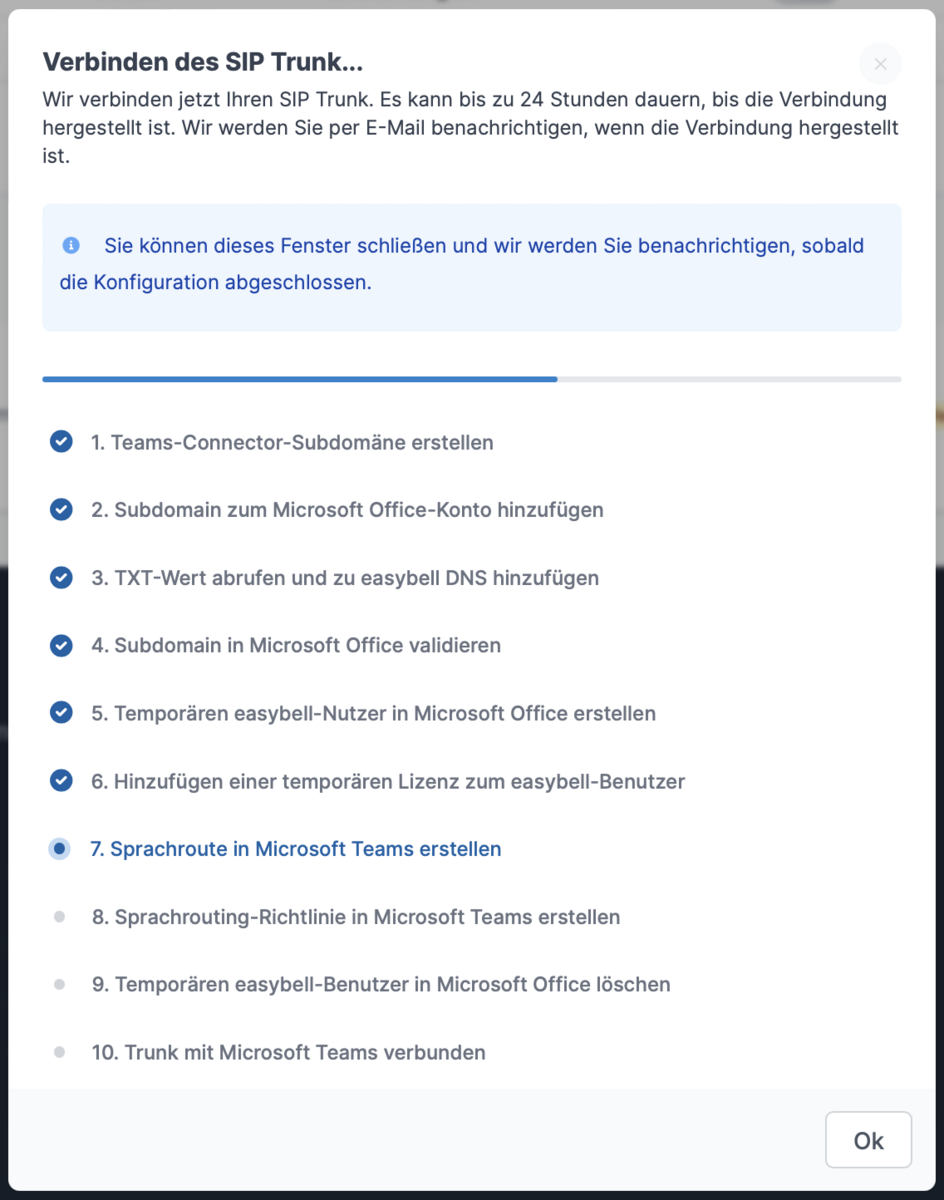Click step 10 Trunk mit Microsoft Teams verbunden
The width and height of the screenshot is (944, 1200).
(x=288, y=1052)
